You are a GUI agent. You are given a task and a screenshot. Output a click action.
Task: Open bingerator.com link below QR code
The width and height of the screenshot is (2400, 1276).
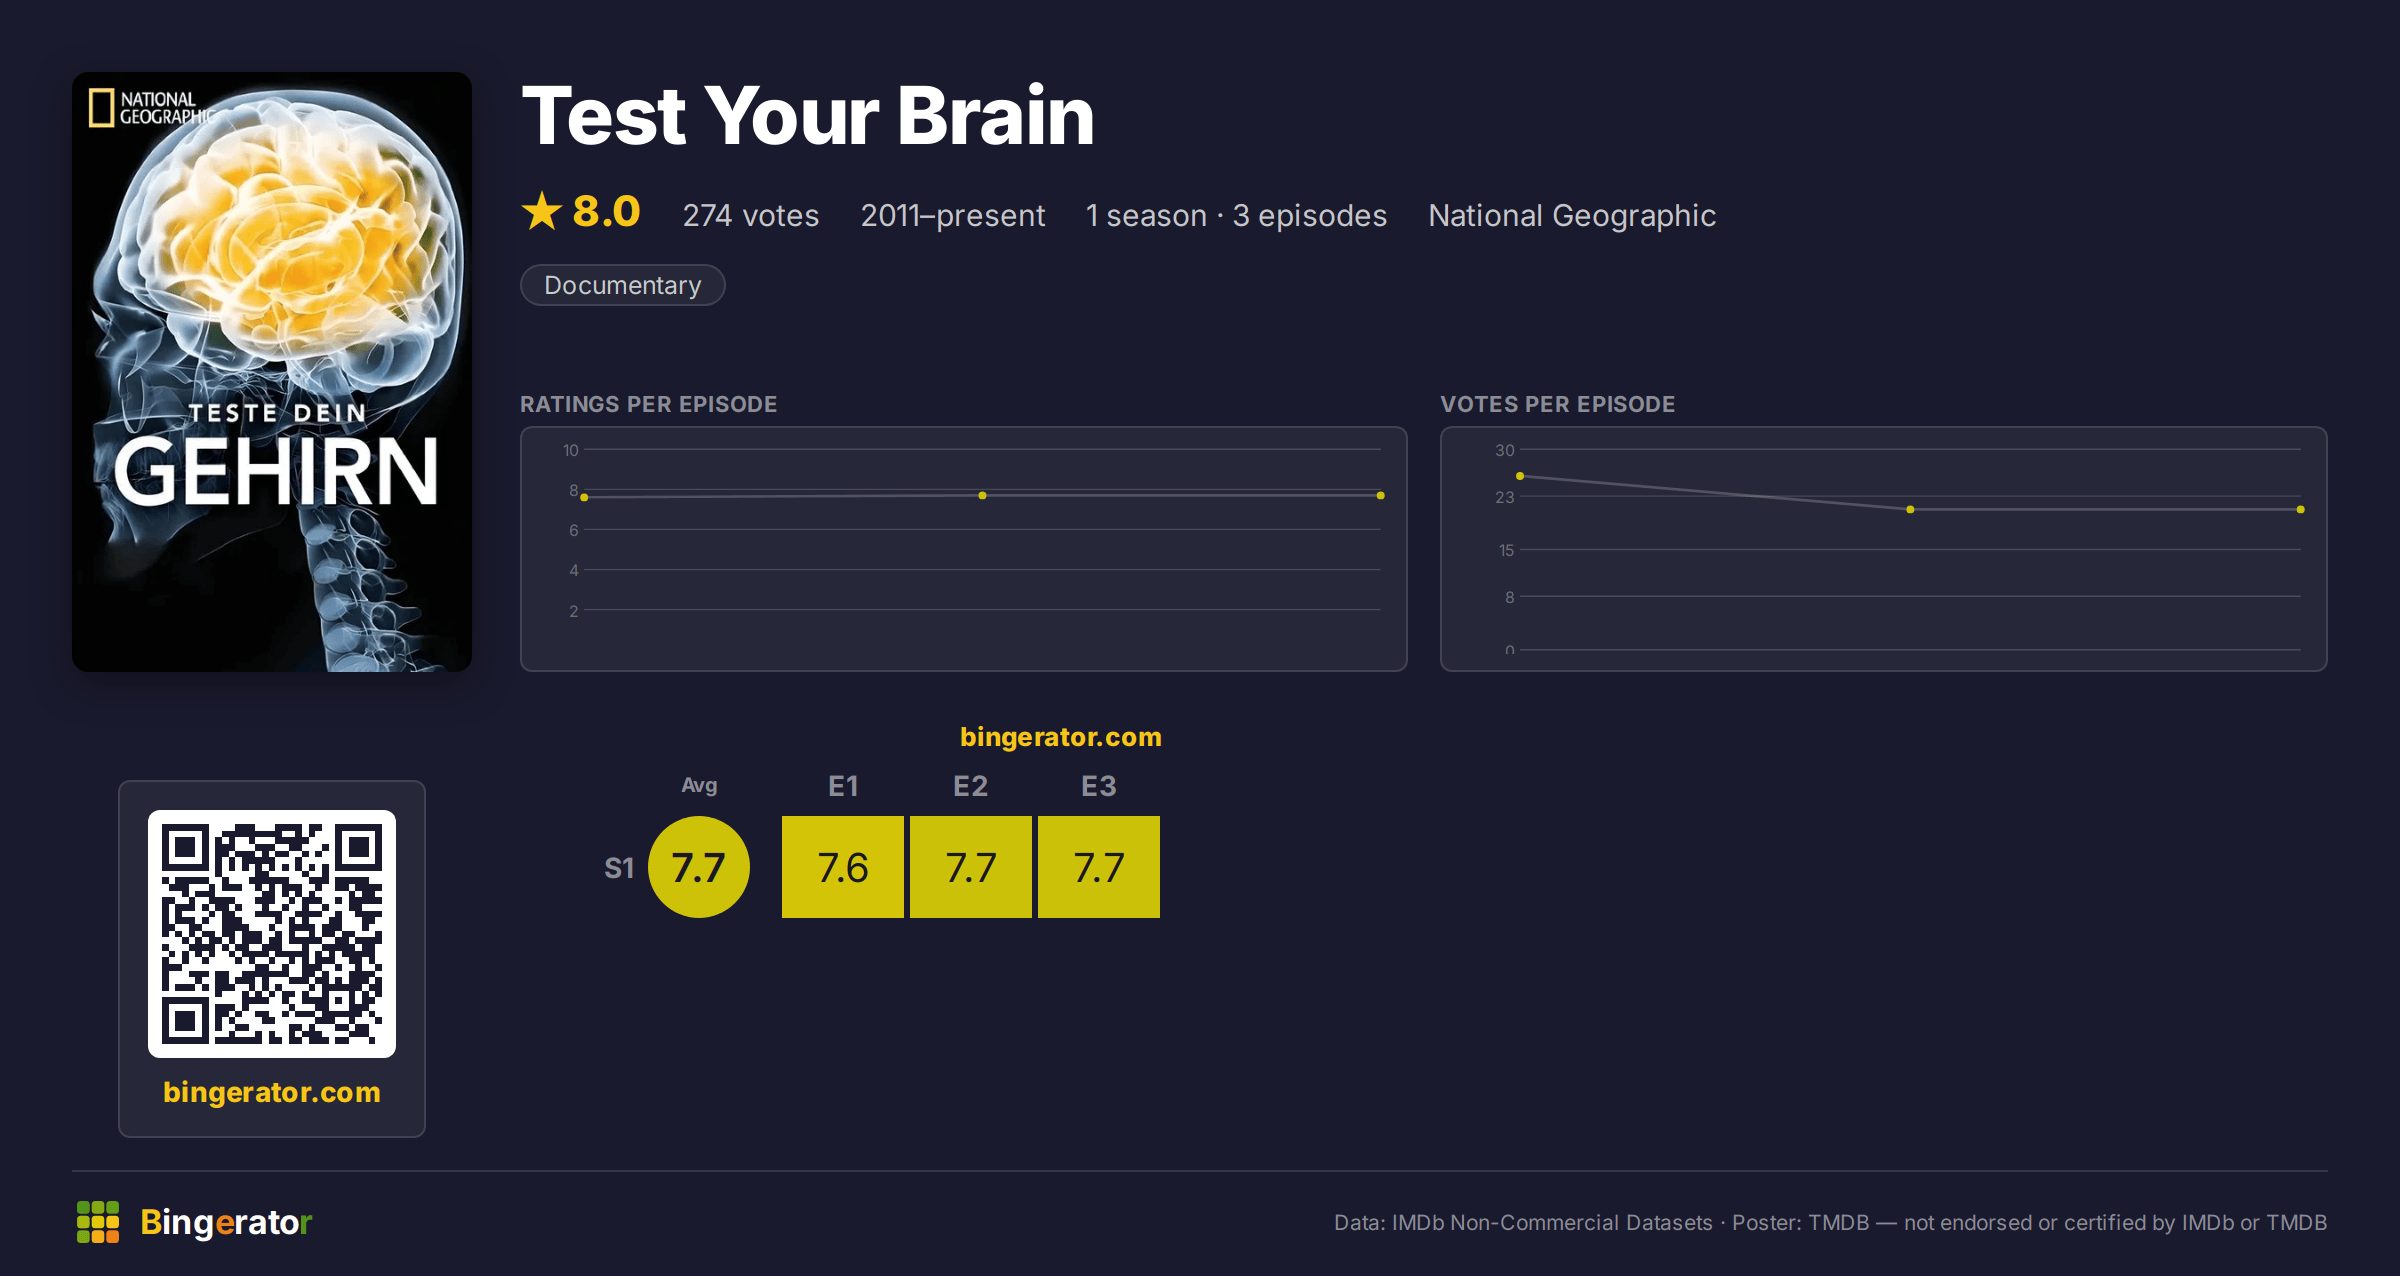(x=272, y=1092)
